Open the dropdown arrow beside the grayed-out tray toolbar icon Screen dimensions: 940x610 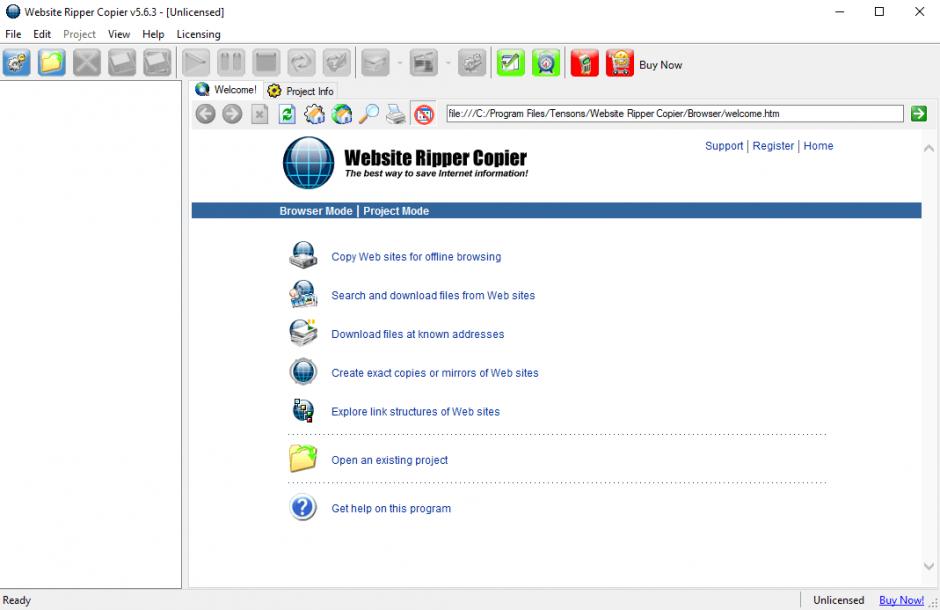pyautogui.click(x=400, y=63)
